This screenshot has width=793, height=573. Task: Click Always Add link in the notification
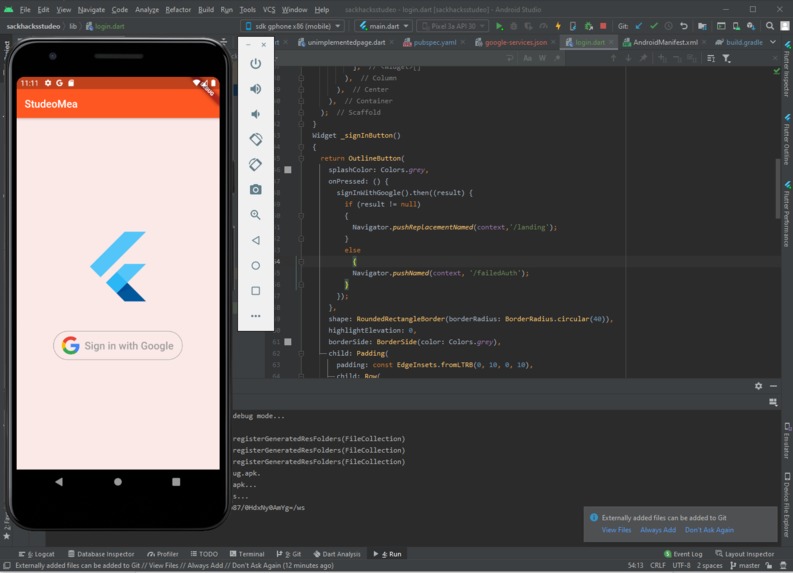click(657, 530)
